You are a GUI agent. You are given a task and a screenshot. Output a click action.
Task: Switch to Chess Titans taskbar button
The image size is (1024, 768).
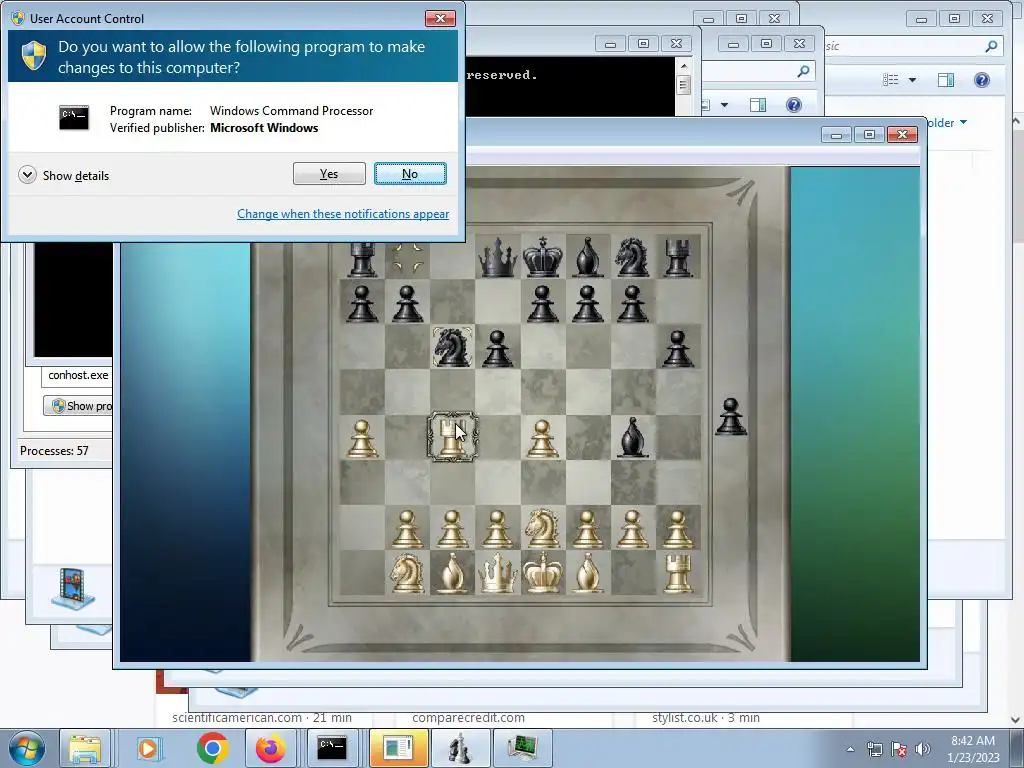461,748
